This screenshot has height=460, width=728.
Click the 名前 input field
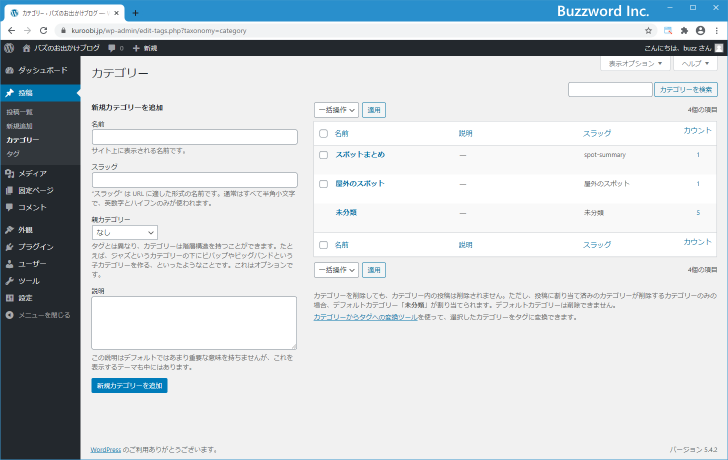[194, 137]
